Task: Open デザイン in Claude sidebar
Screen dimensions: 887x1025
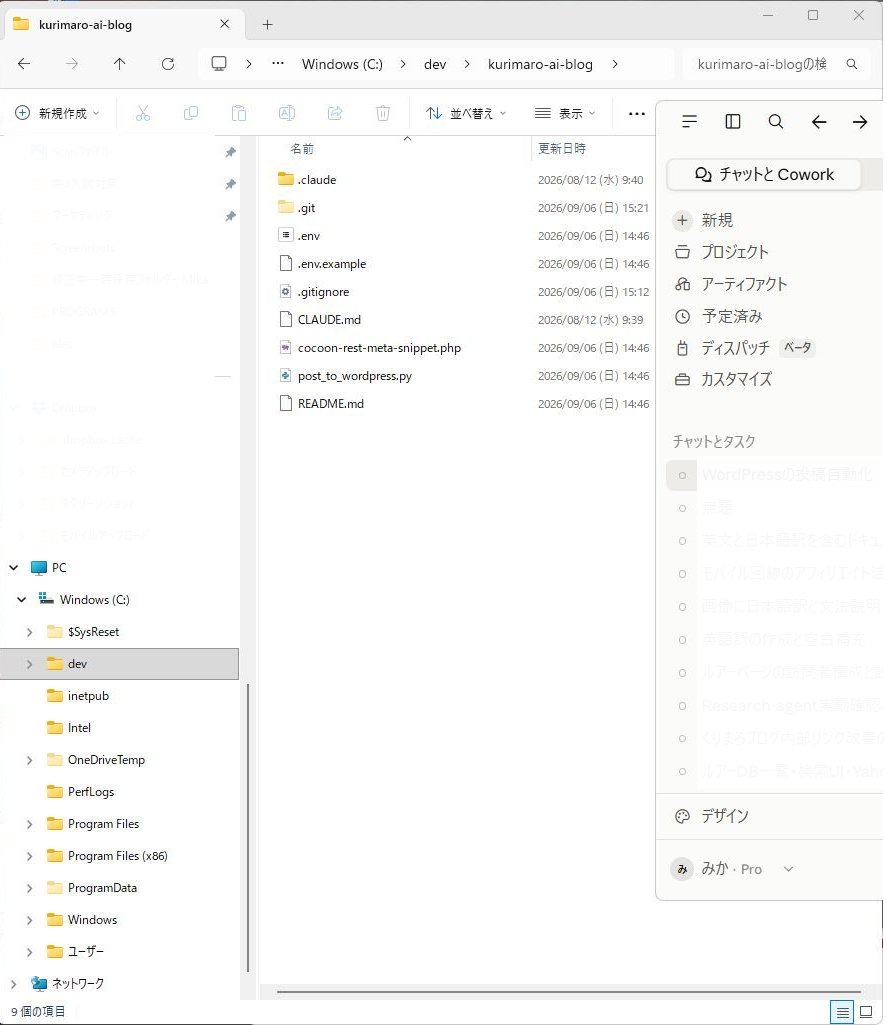Action: pyautogui.click(x=711, y=816)
